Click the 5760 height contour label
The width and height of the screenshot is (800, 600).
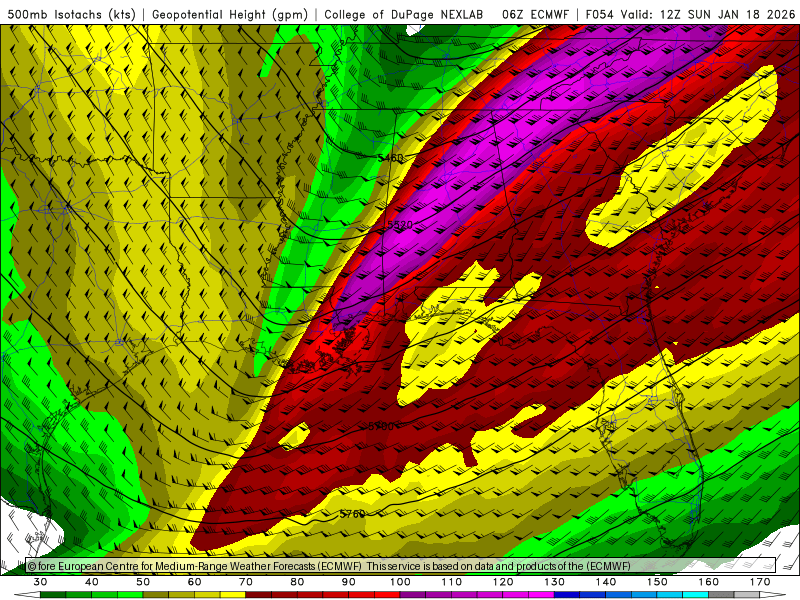coord(352,514)
